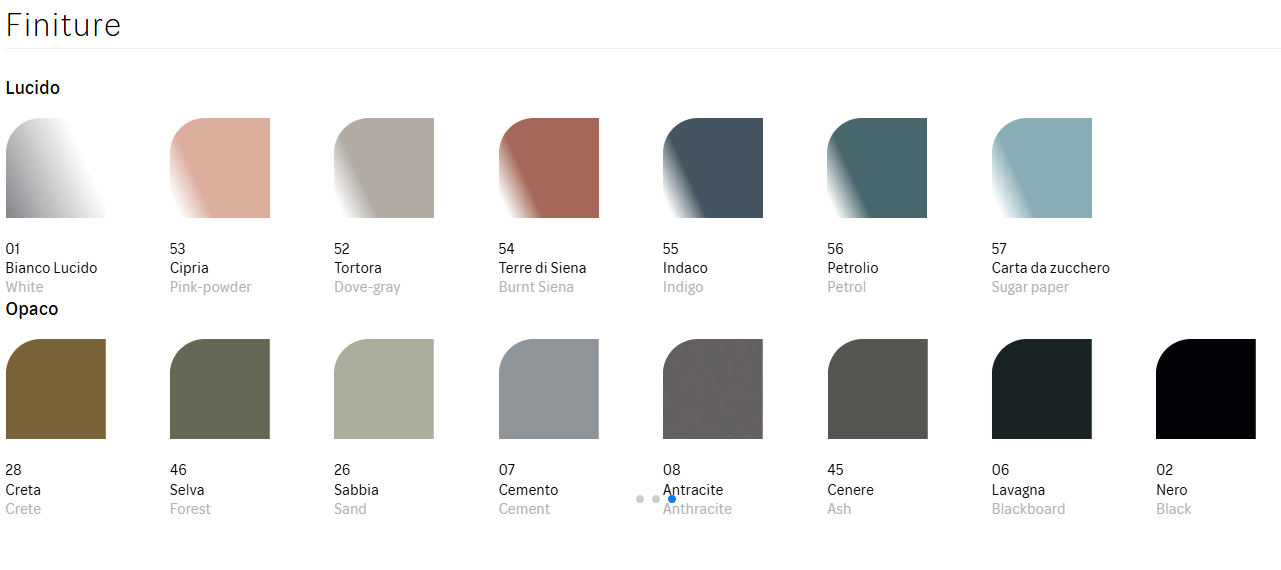Choose the Cipria pink-powder glossy swatch
Screen dimensions: 1281x570
coord(220,168)
